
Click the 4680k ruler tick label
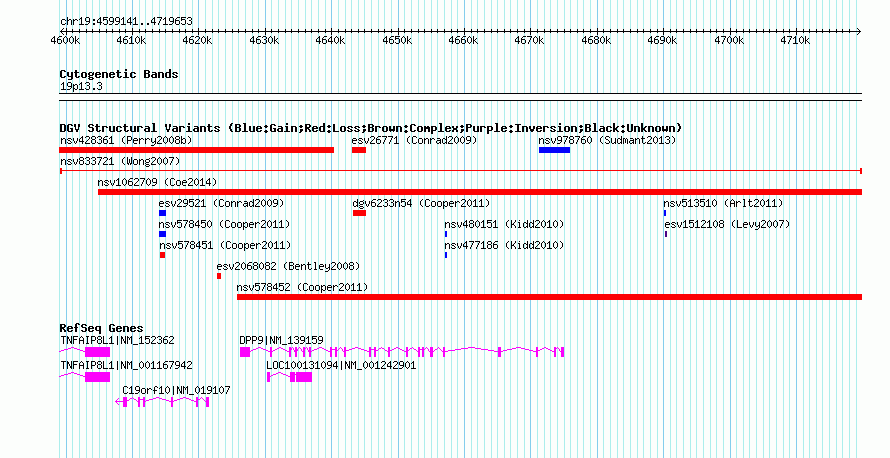coord(596,41)
